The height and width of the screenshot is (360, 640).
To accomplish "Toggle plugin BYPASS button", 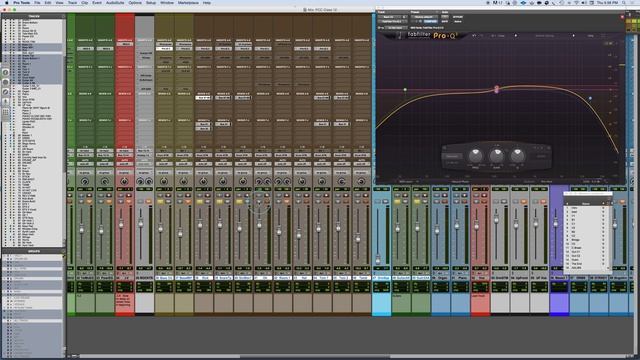I will (458, 17).
